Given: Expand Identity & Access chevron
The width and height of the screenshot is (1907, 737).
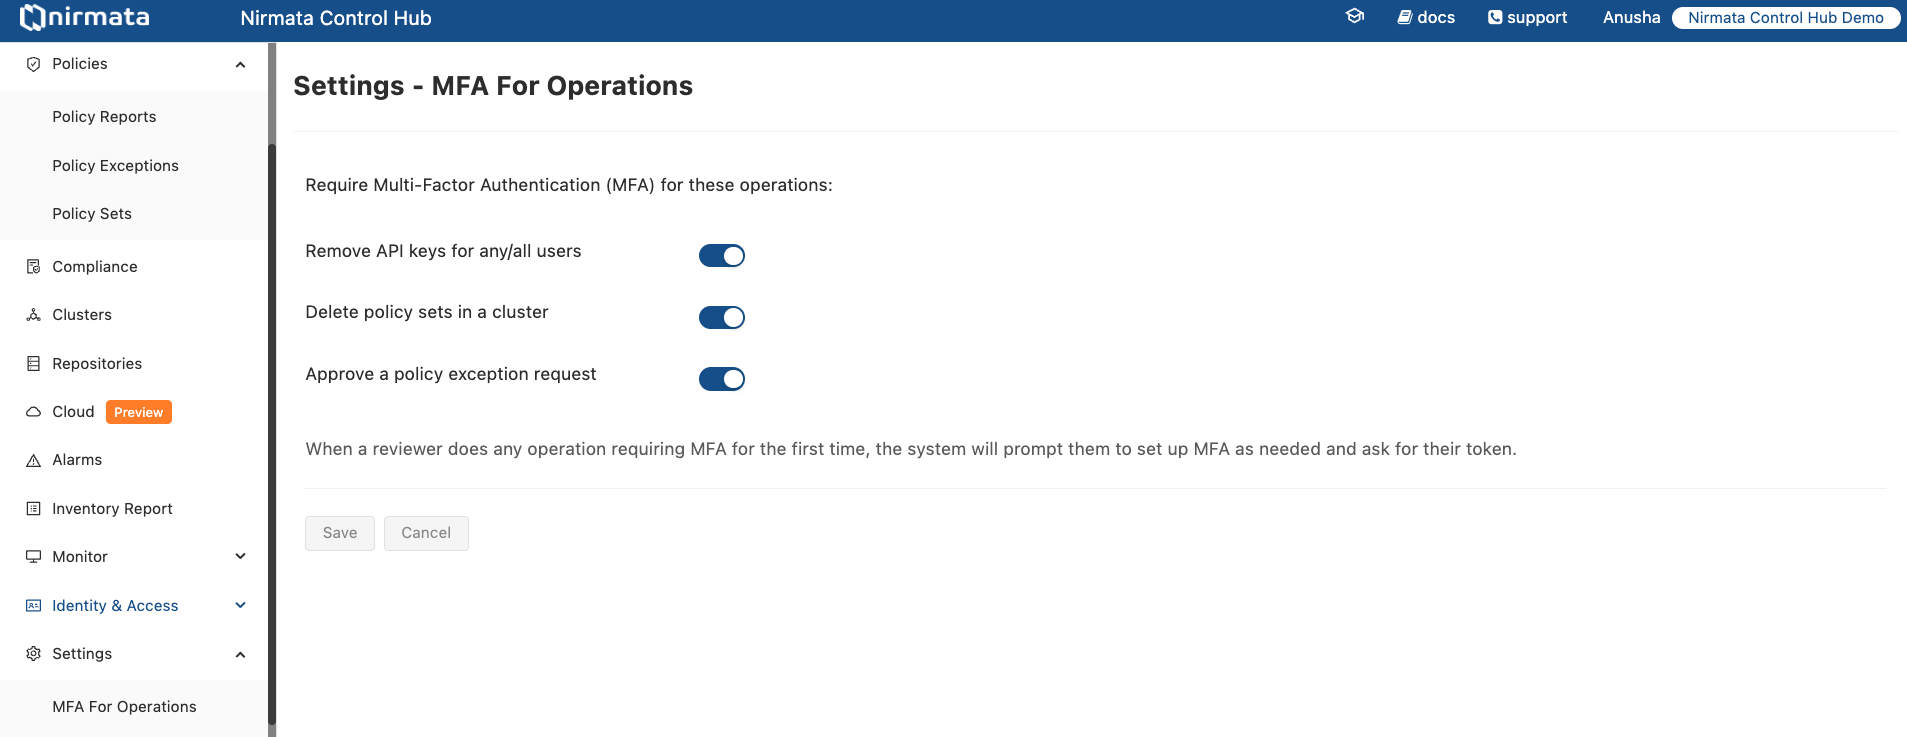Looking at the screenshot, I should point(240,605).
